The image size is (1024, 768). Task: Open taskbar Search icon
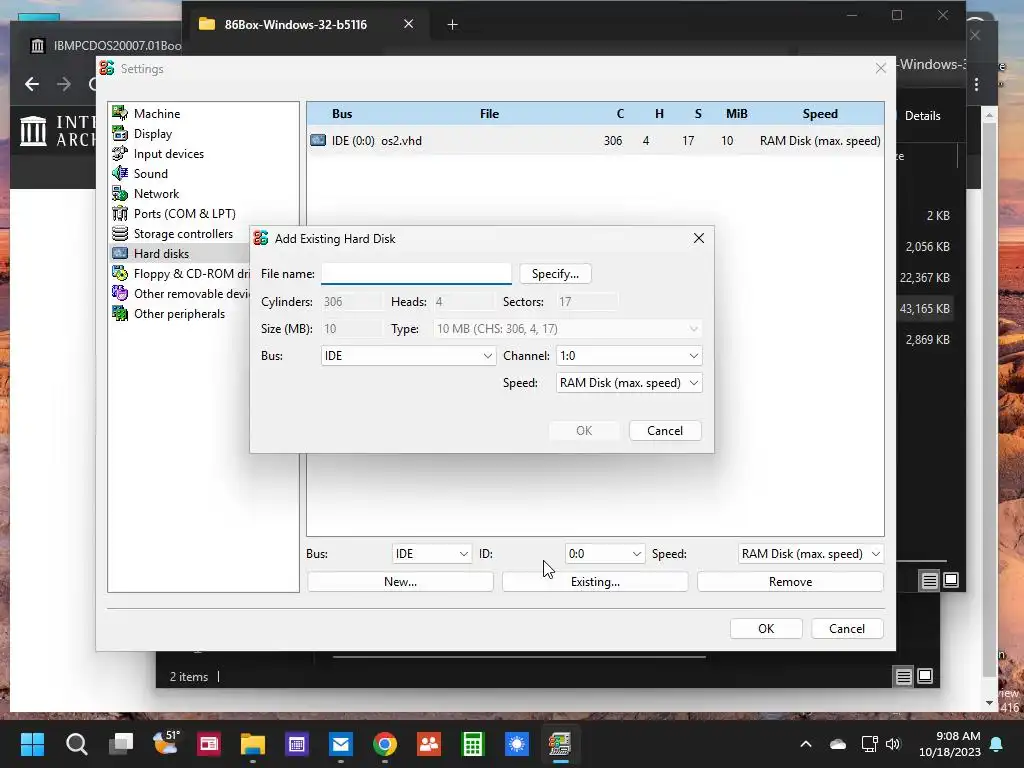pos(76,744)
